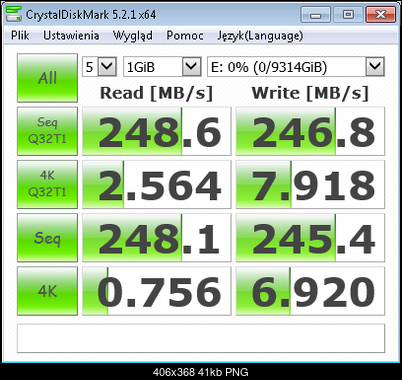
Task: Click the CrystalDiskMark title bar icon
Action: click(14, 14)
